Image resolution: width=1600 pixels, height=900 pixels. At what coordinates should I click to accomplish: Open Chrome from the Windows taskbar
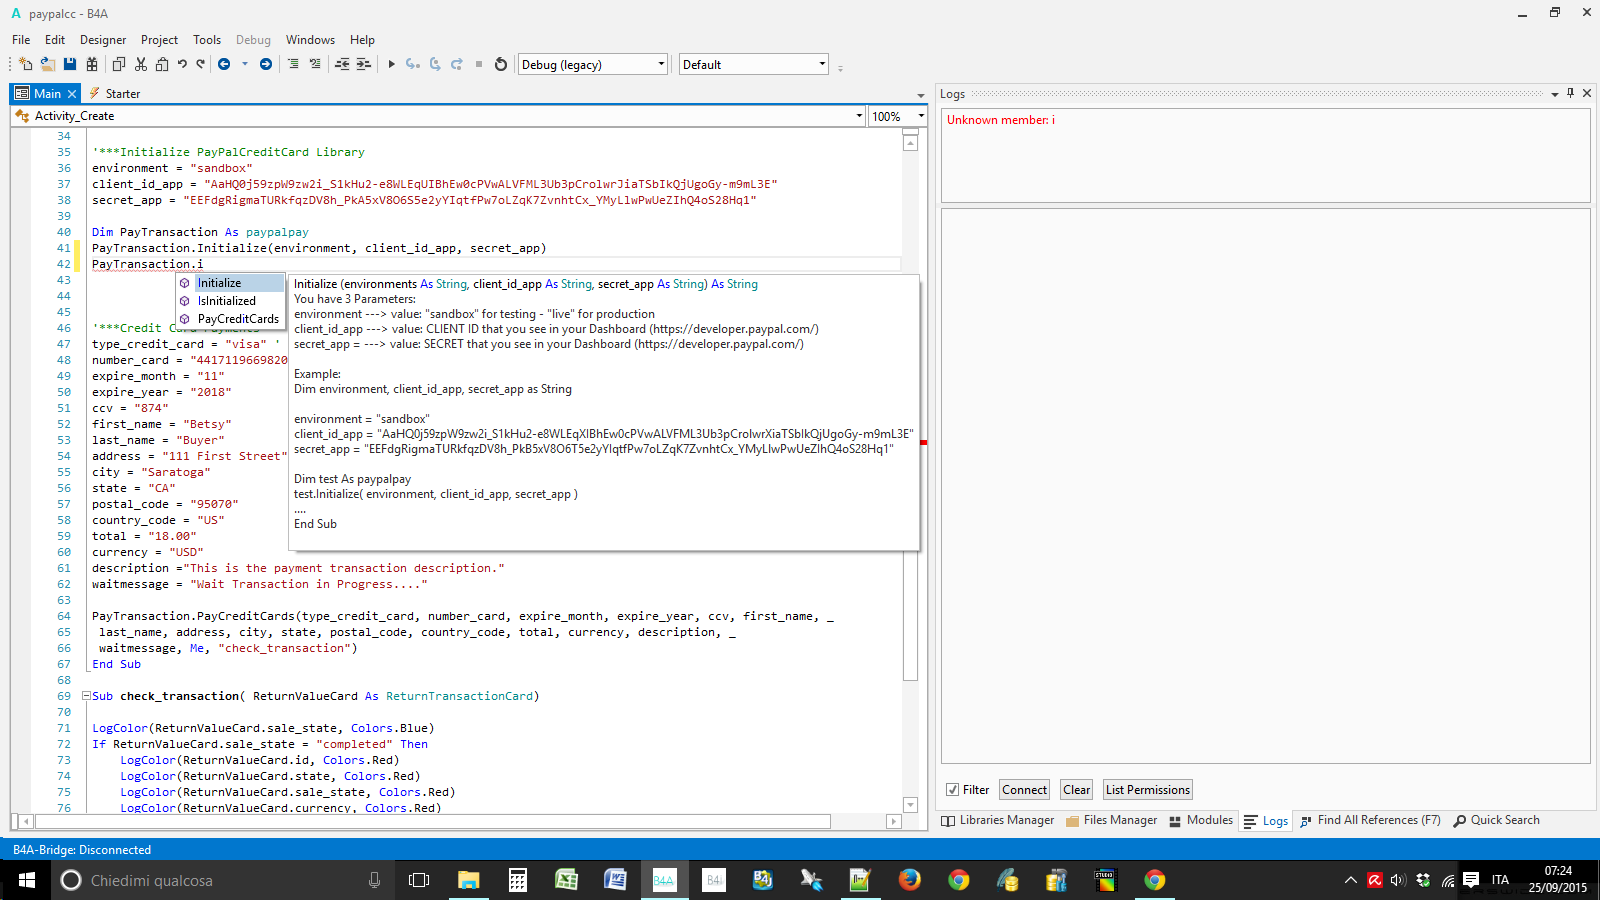coord(959,880)
